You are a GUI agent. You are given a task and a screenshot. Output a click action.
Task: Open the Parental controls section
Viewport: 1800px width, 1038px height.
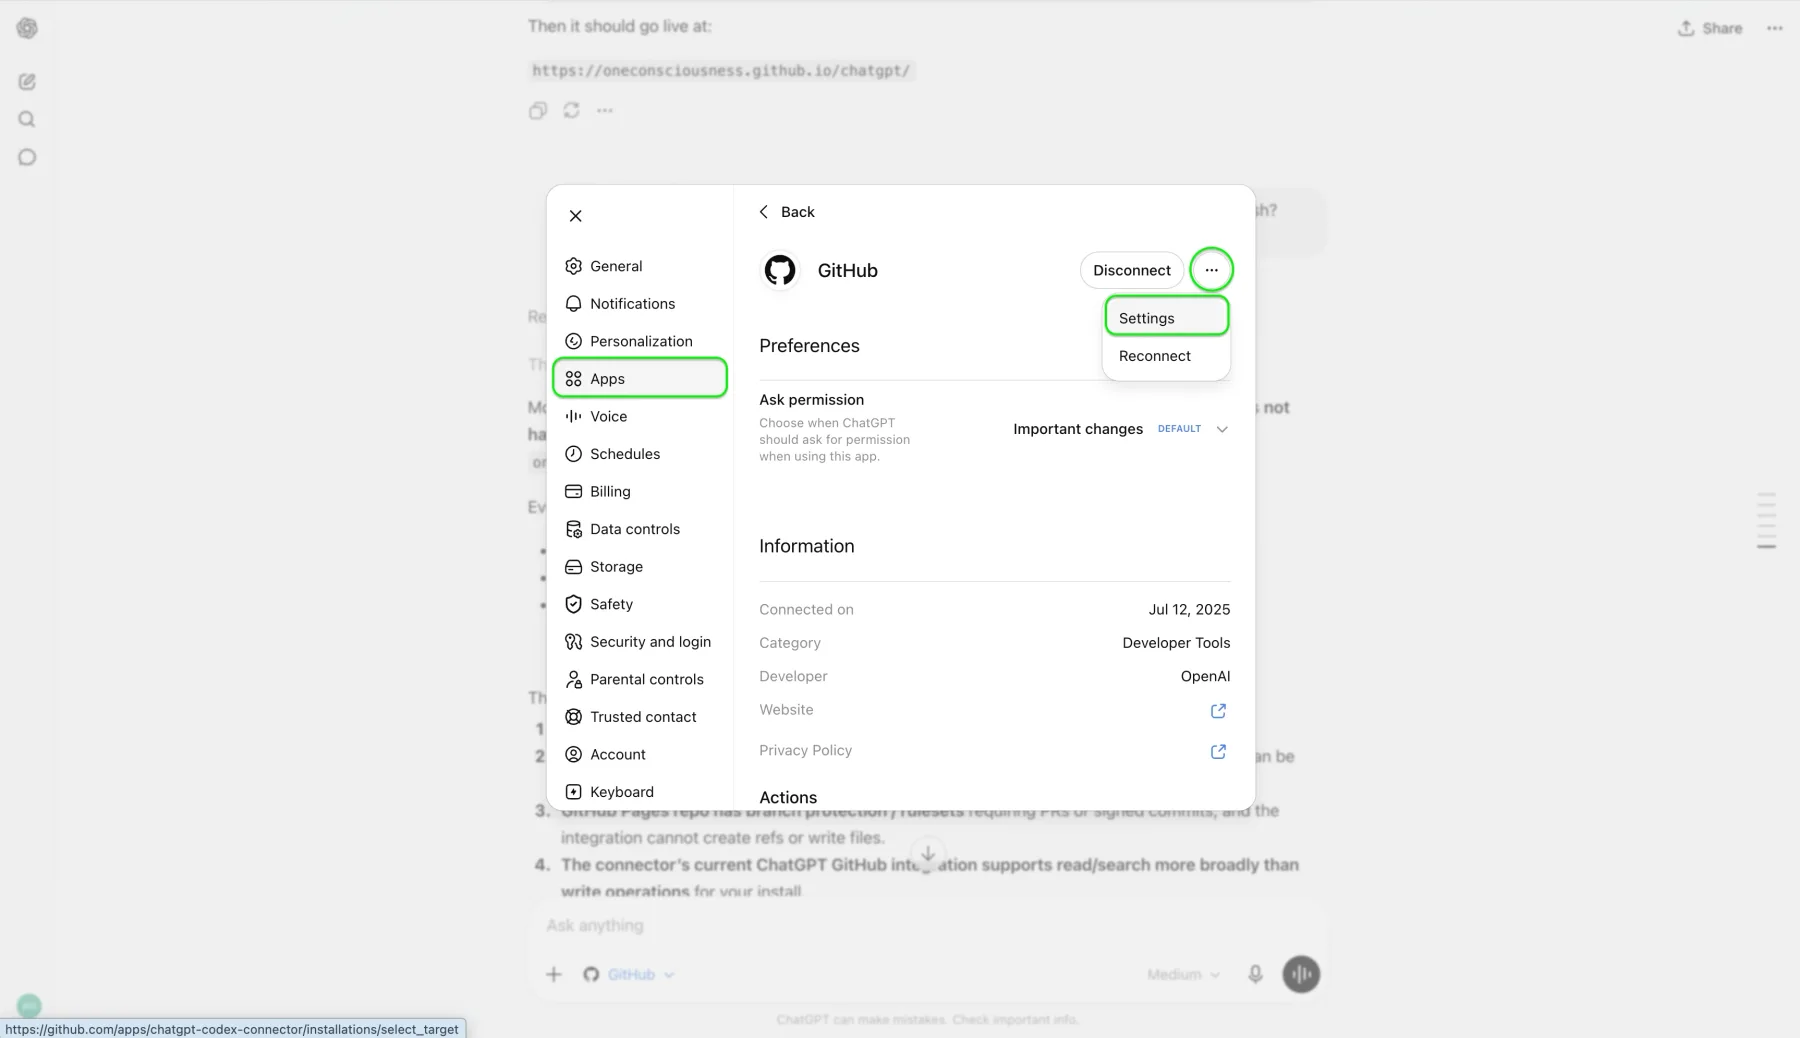640,679
